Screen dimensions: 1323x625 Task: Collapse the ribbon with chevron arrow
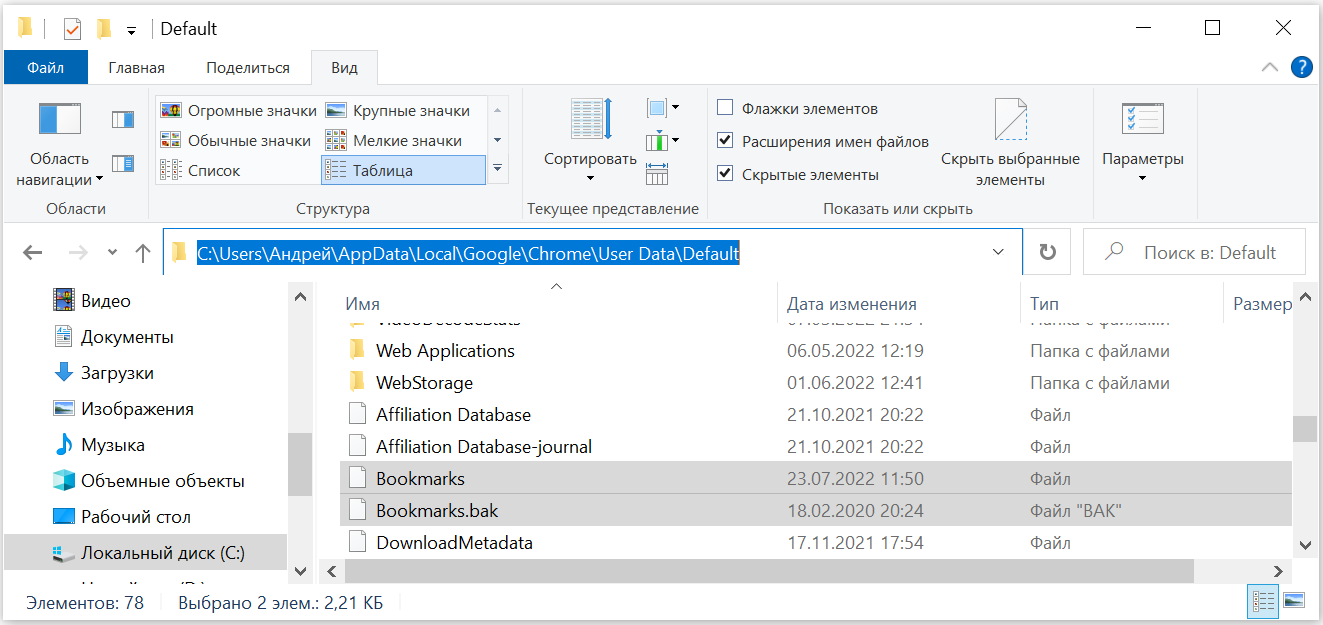click(x=1270, y=67)
